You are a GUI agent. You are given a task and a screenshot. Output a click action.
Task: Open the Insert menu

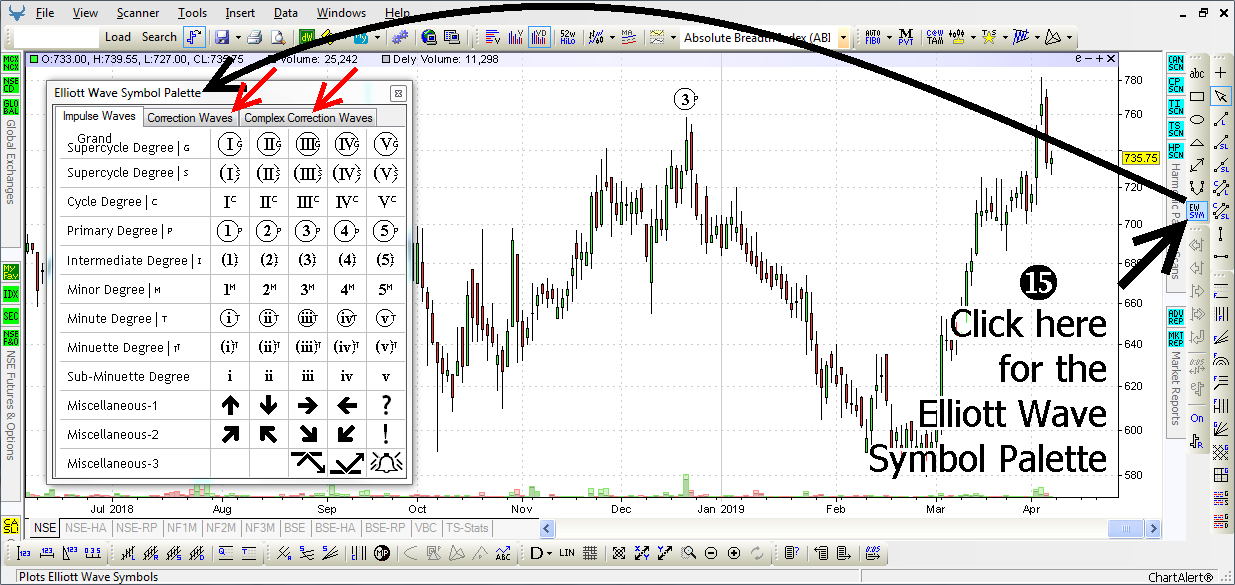(240, 13)
